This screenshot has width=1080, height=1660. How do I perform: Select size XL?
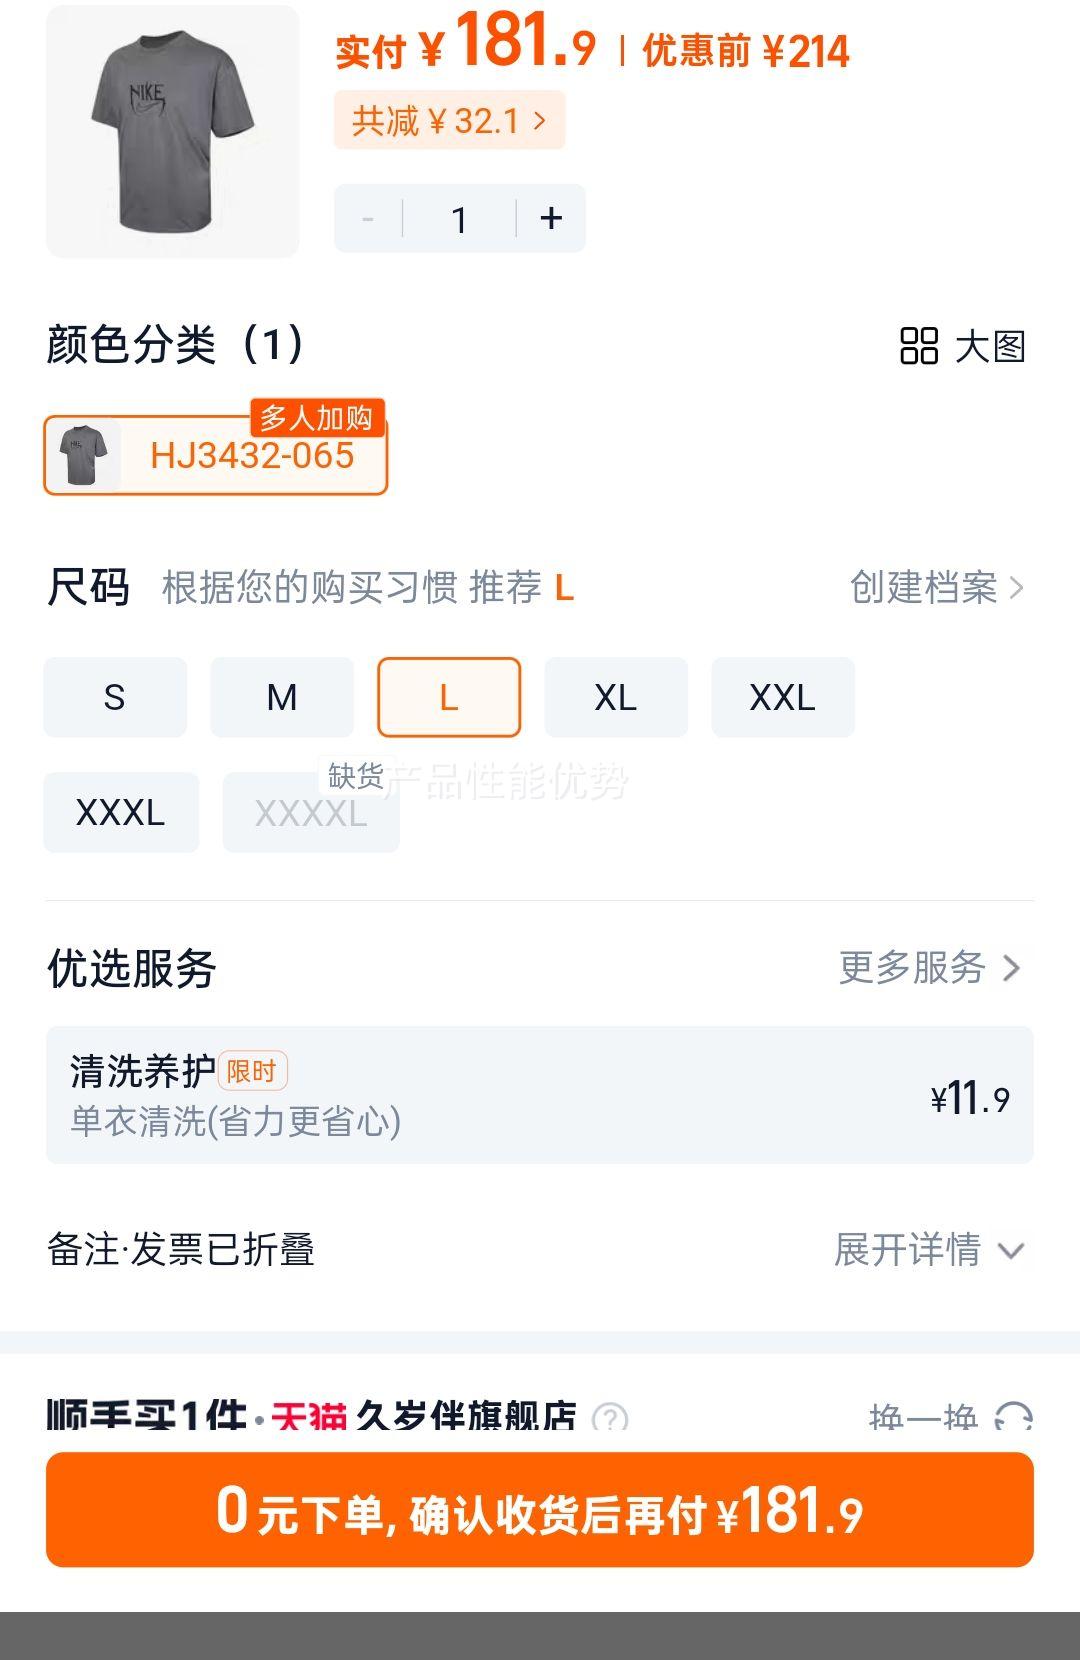[x=616, y=697]
